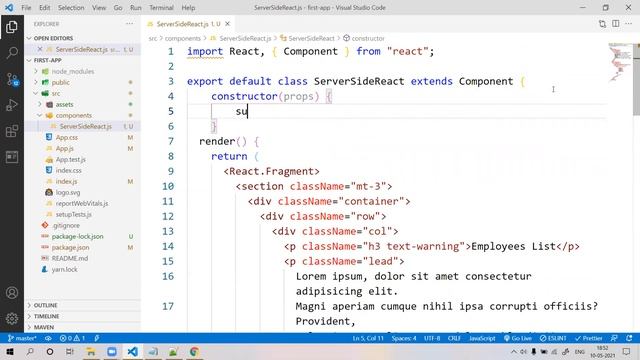Open feedback icon in status bar
Screen dimensions: 640x360
614,338
